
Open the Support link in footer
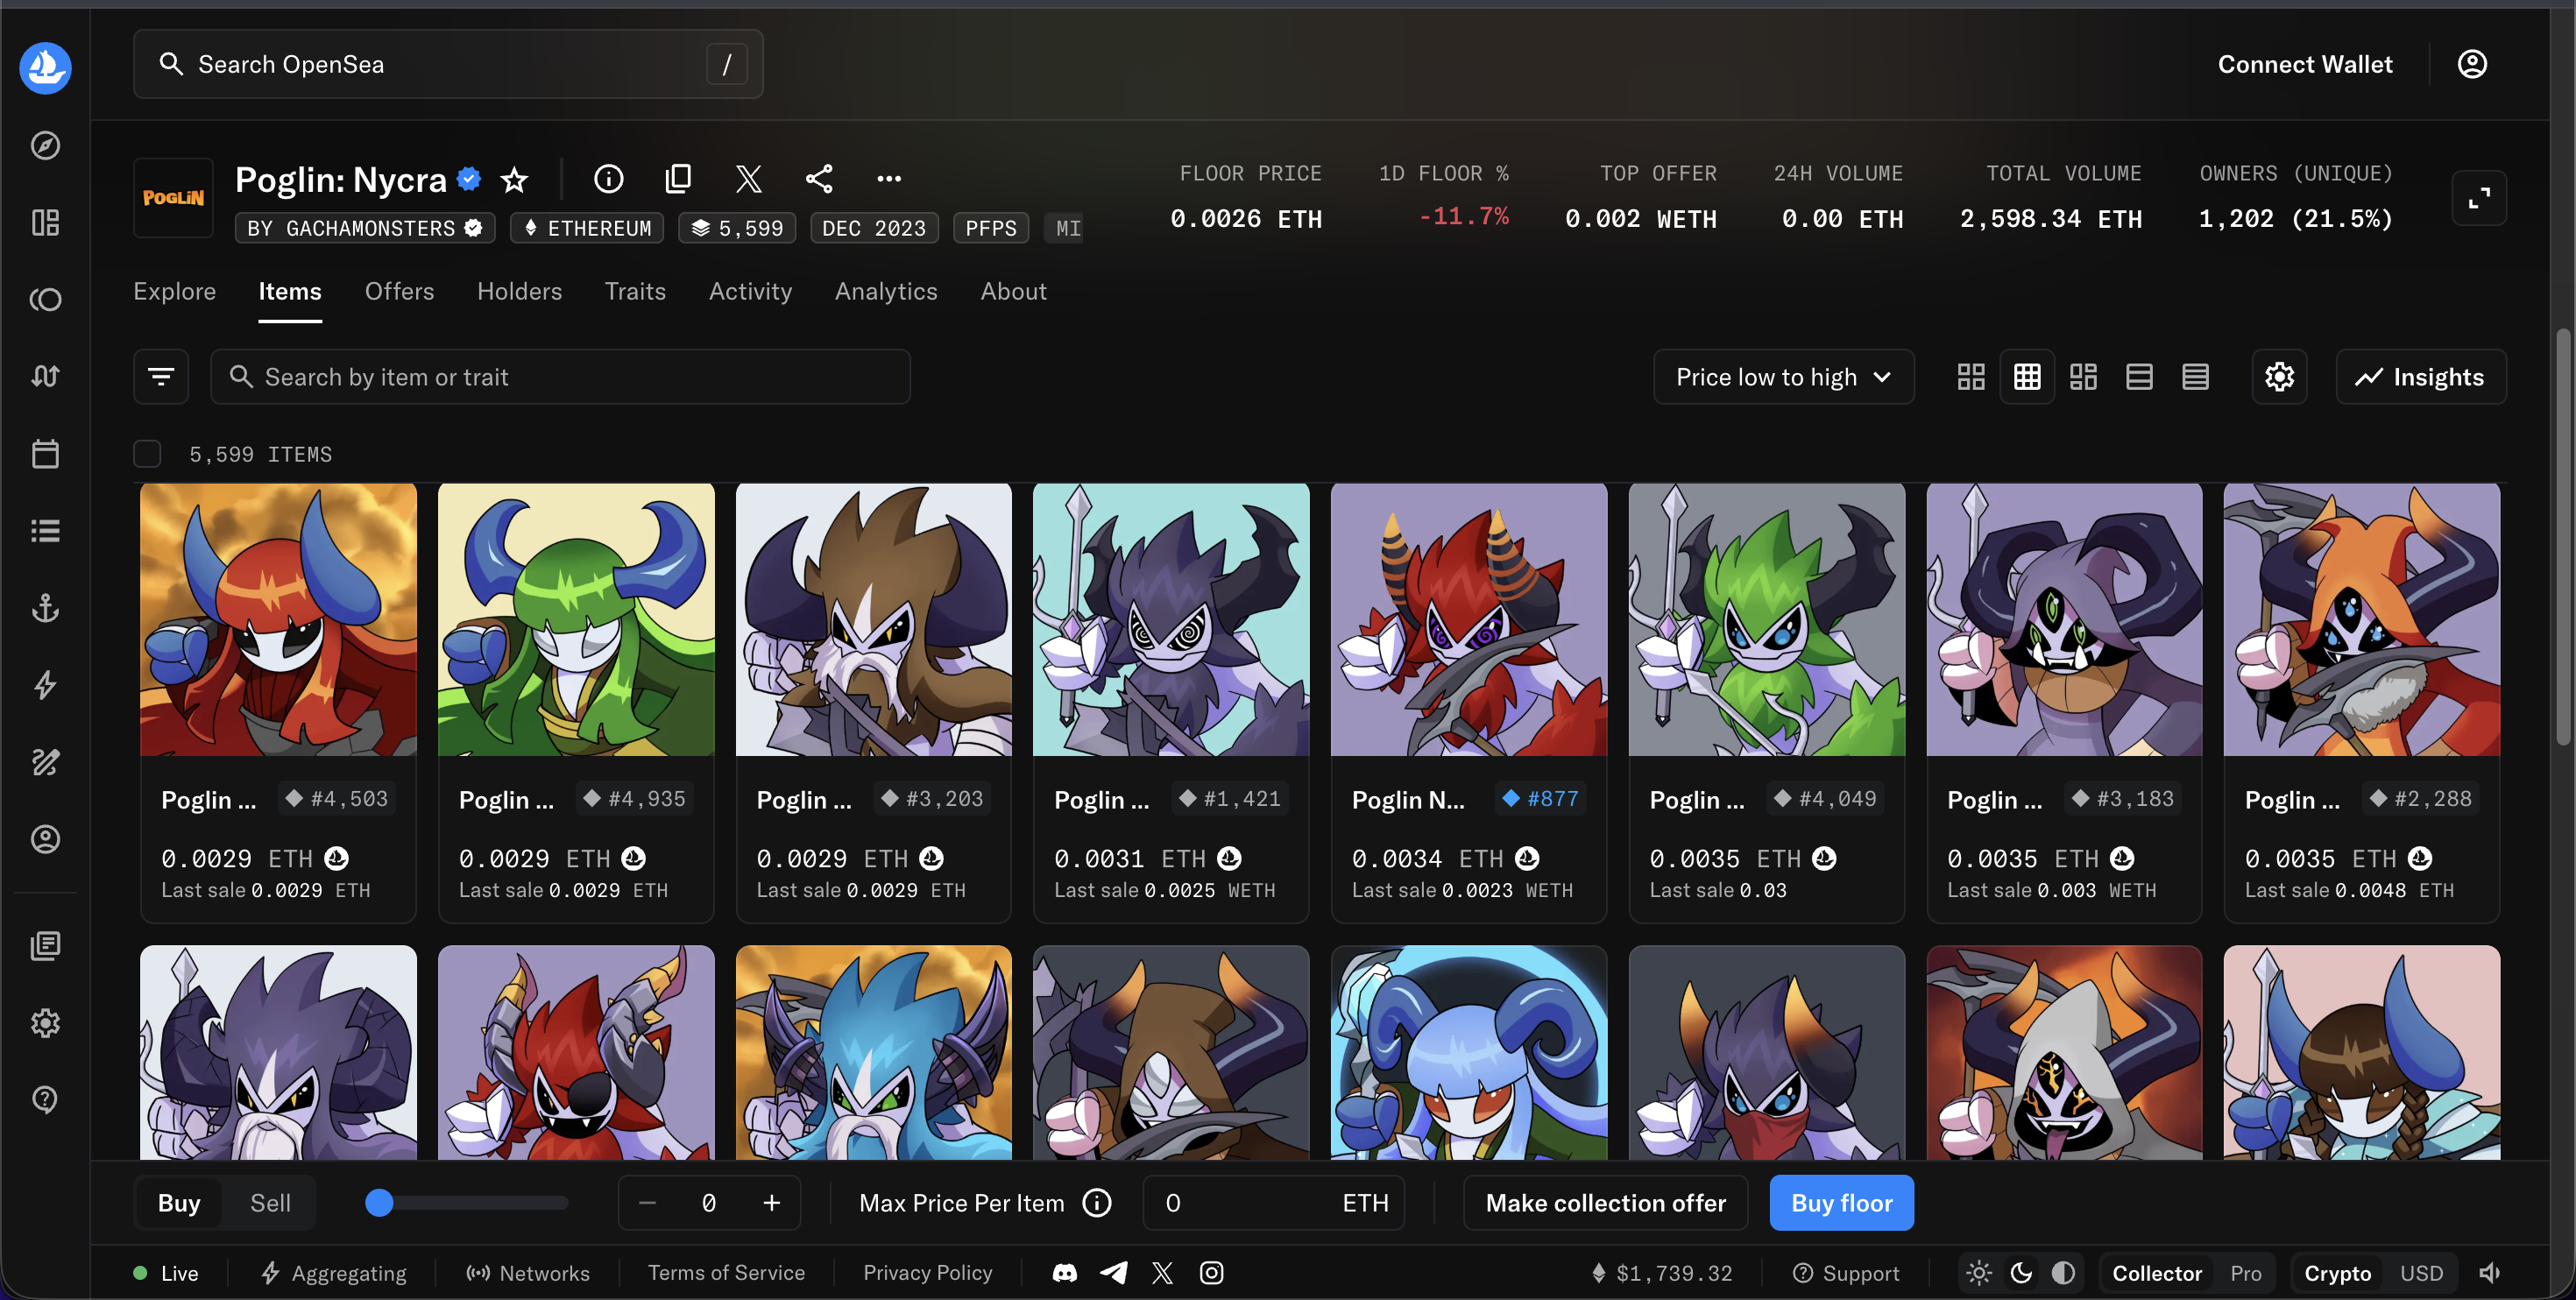pyautogui.click(x=1846, y=1273)
